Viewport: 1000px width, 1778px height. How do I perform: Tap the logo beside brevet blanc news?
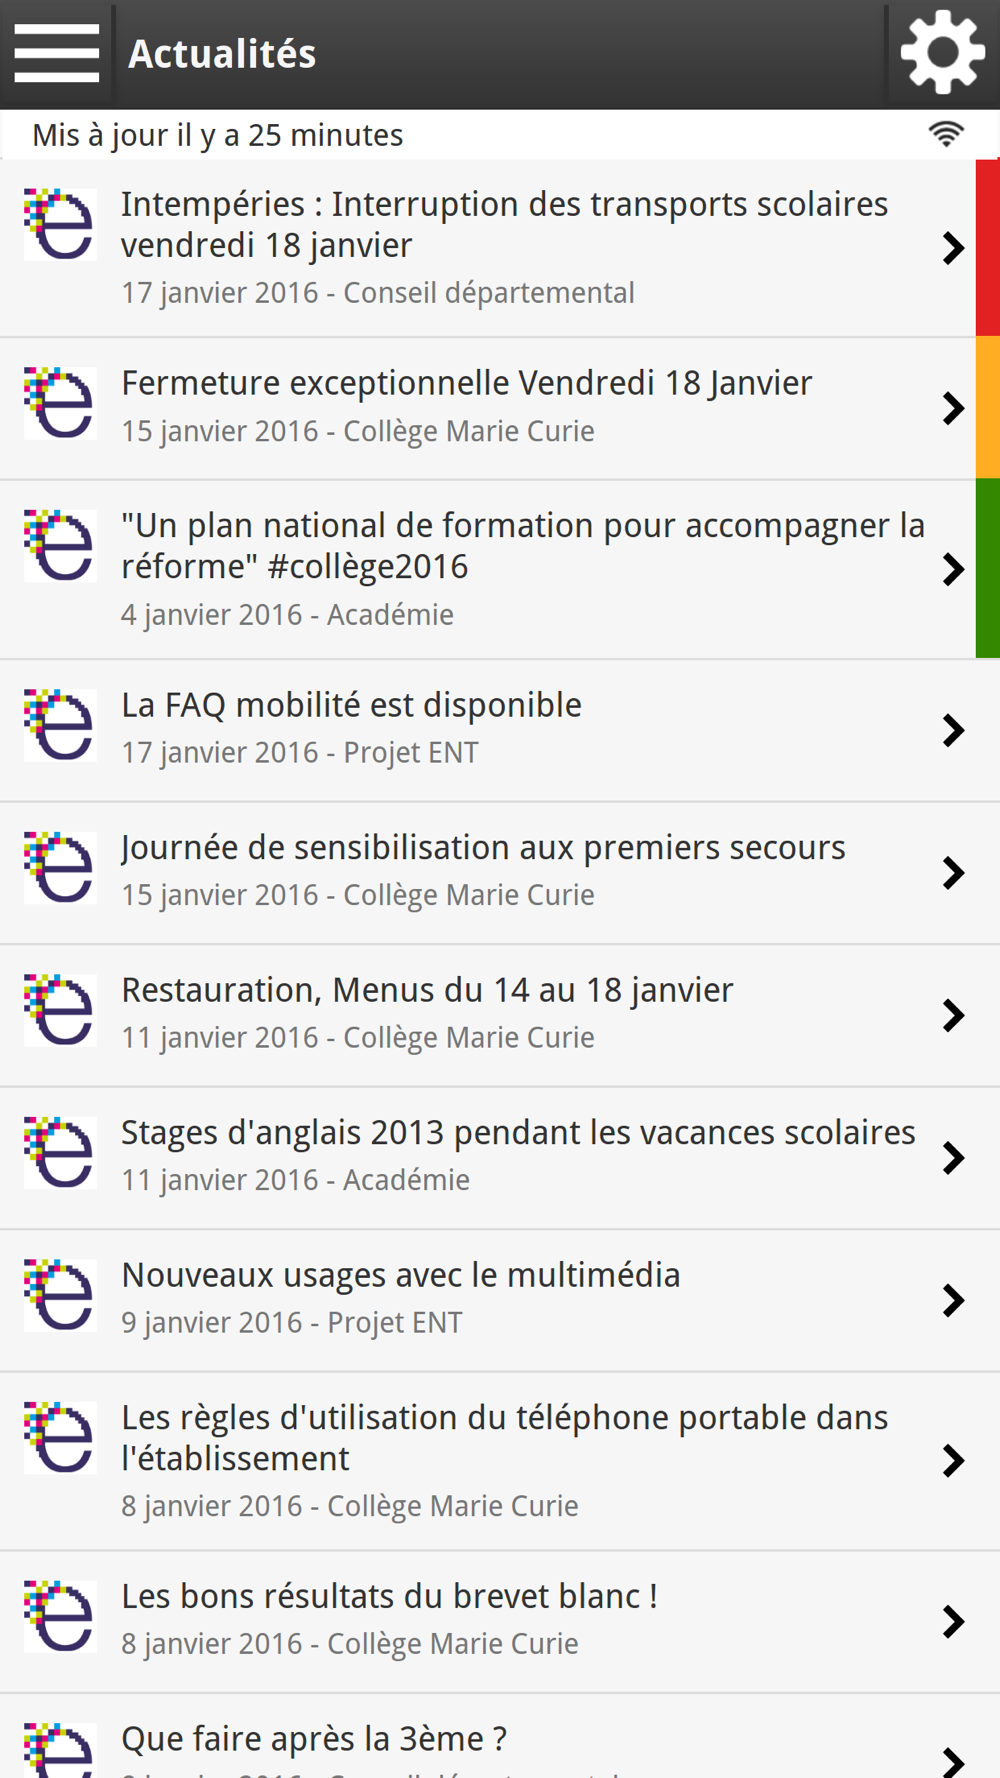pyautogui.click(x=60, y=1616)
